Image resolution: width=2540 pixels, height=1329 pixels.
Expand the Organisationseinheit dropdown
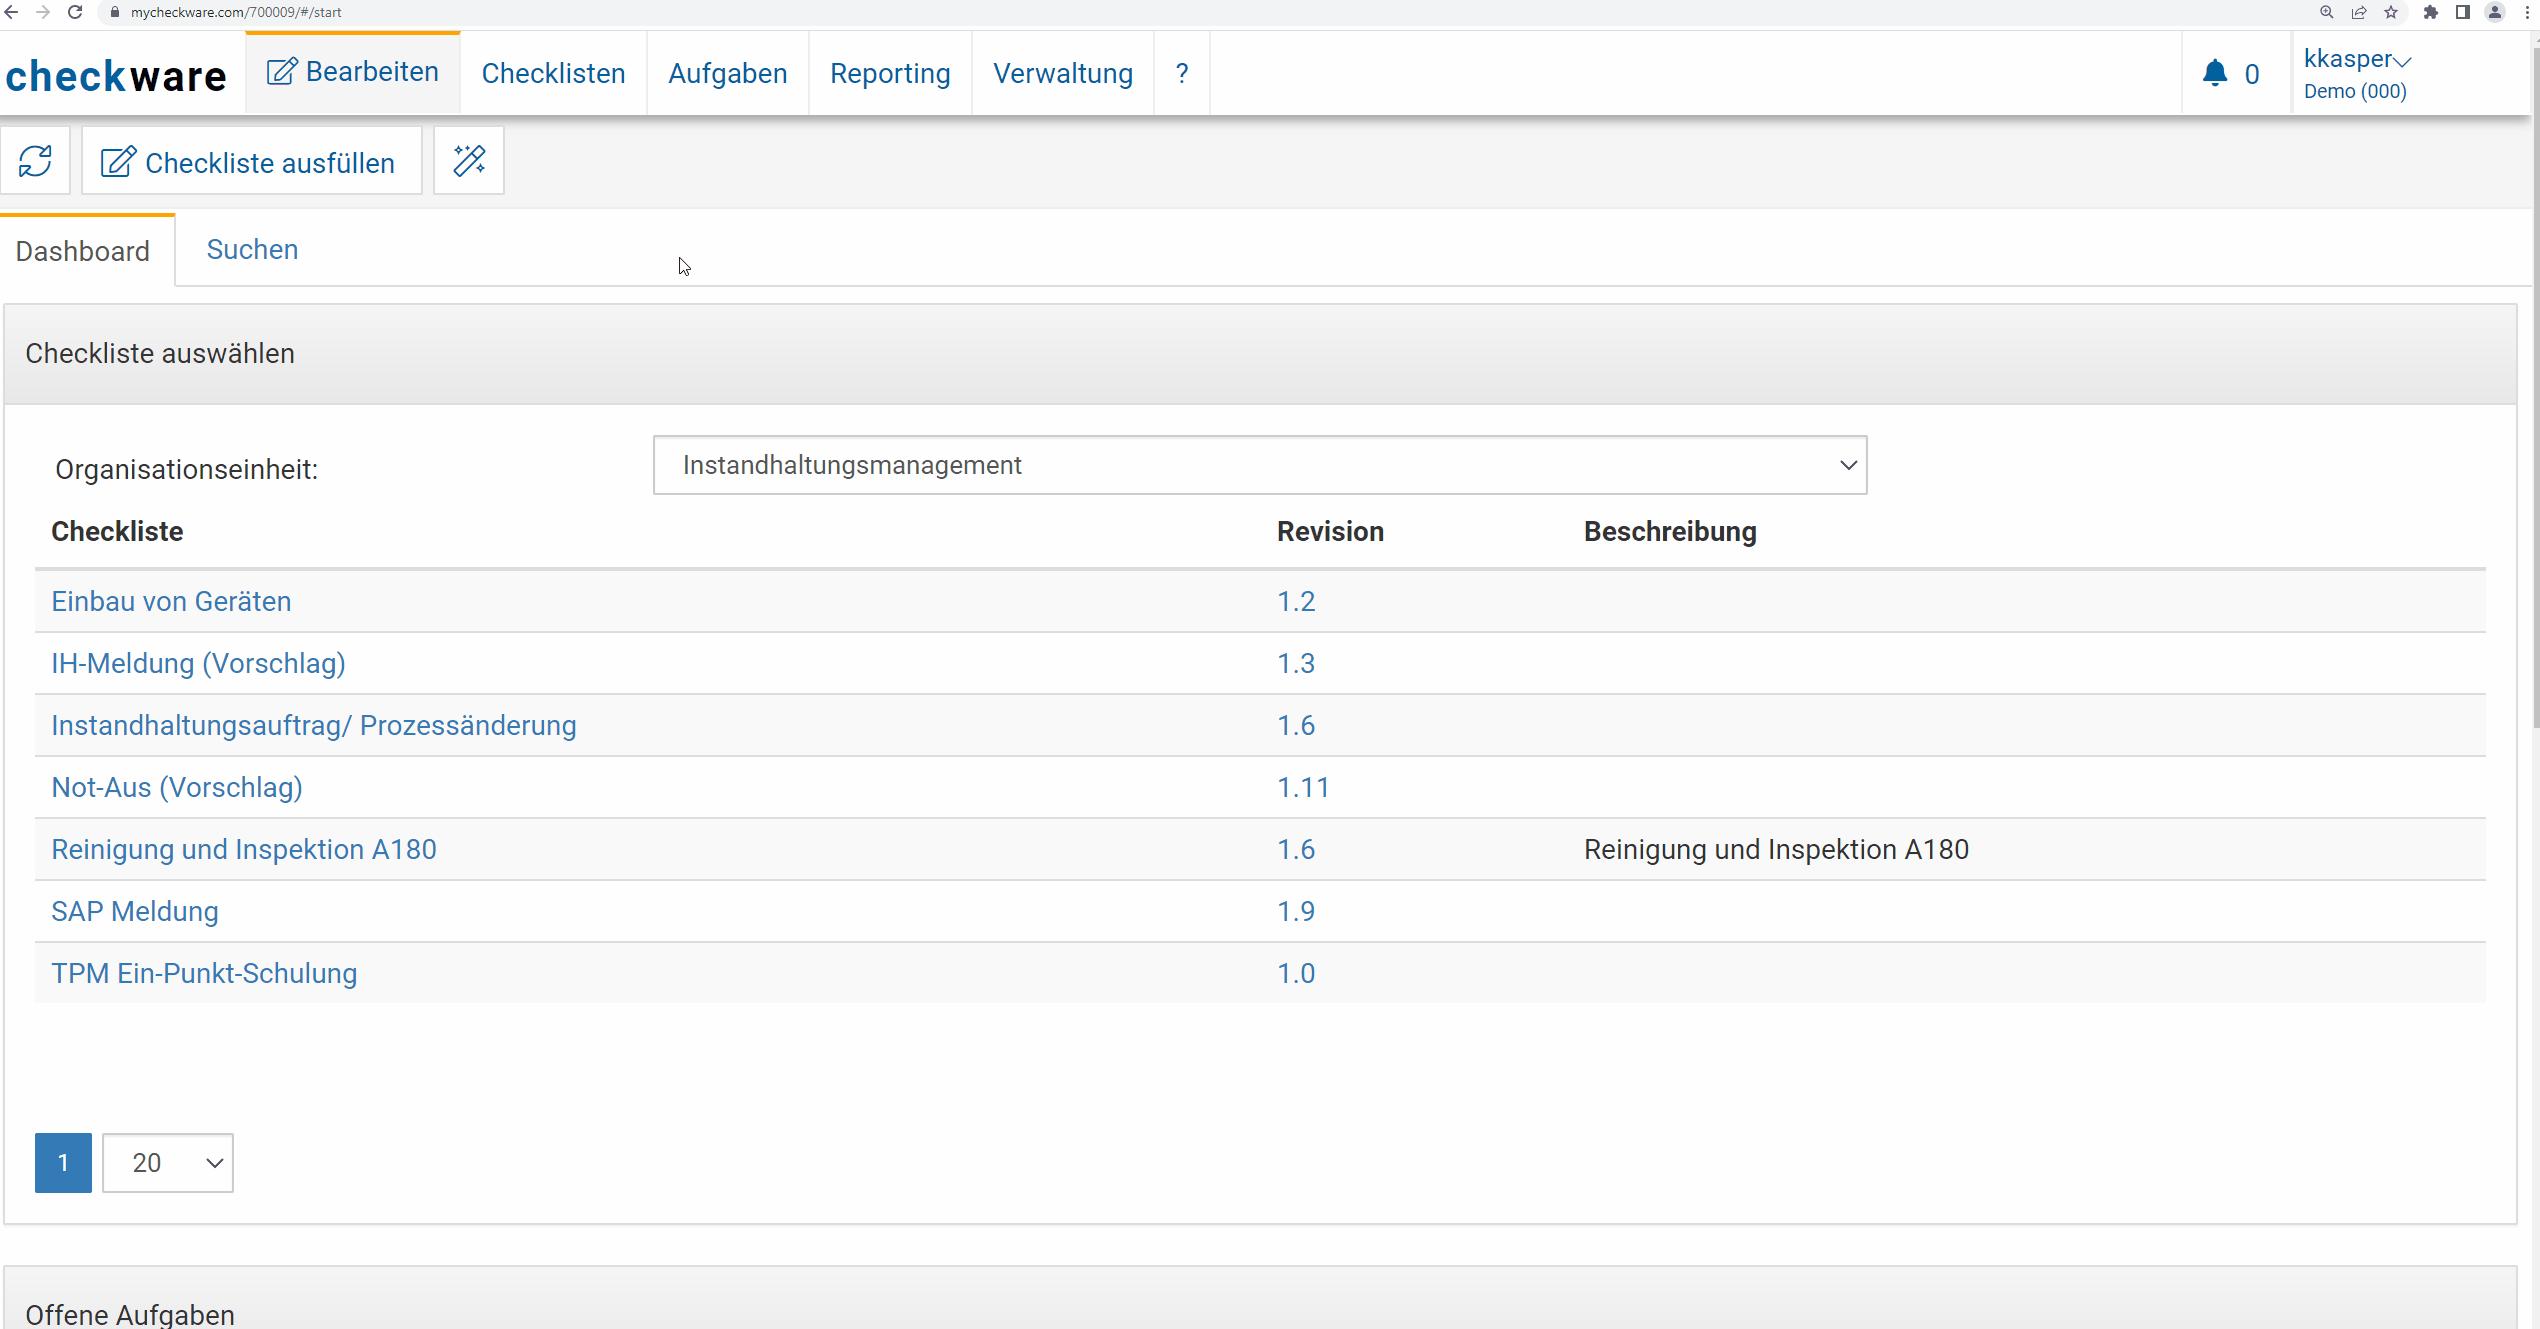(x=1260, y=465)
